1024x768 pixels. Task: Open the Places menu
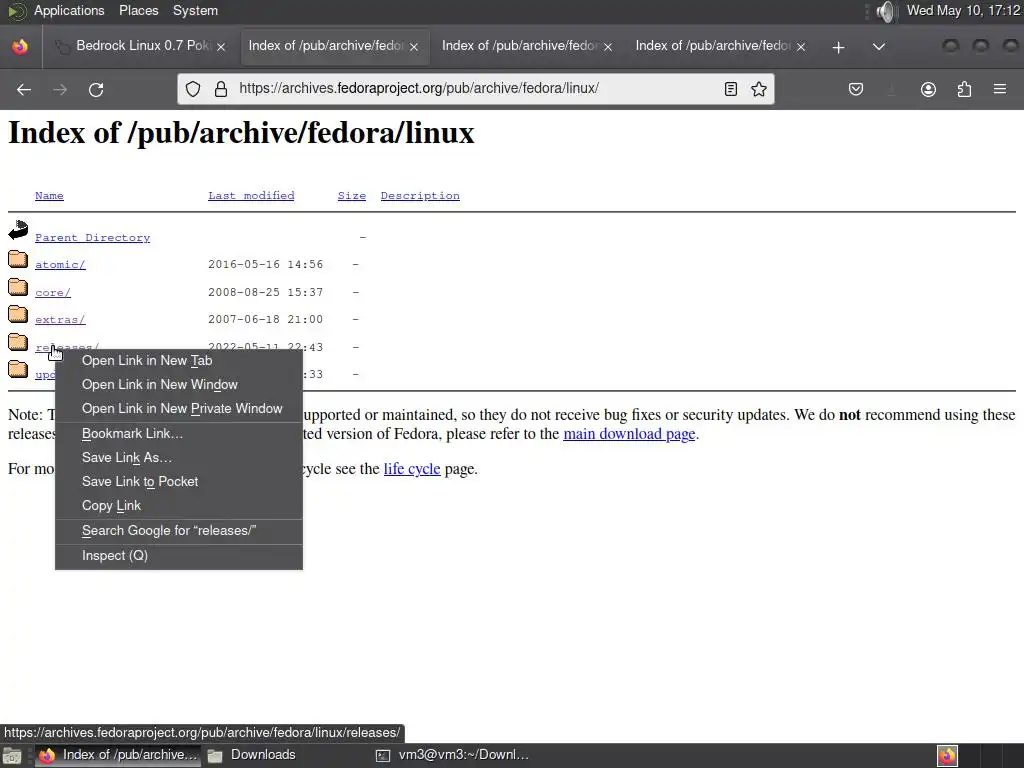[x=138, y=10]
